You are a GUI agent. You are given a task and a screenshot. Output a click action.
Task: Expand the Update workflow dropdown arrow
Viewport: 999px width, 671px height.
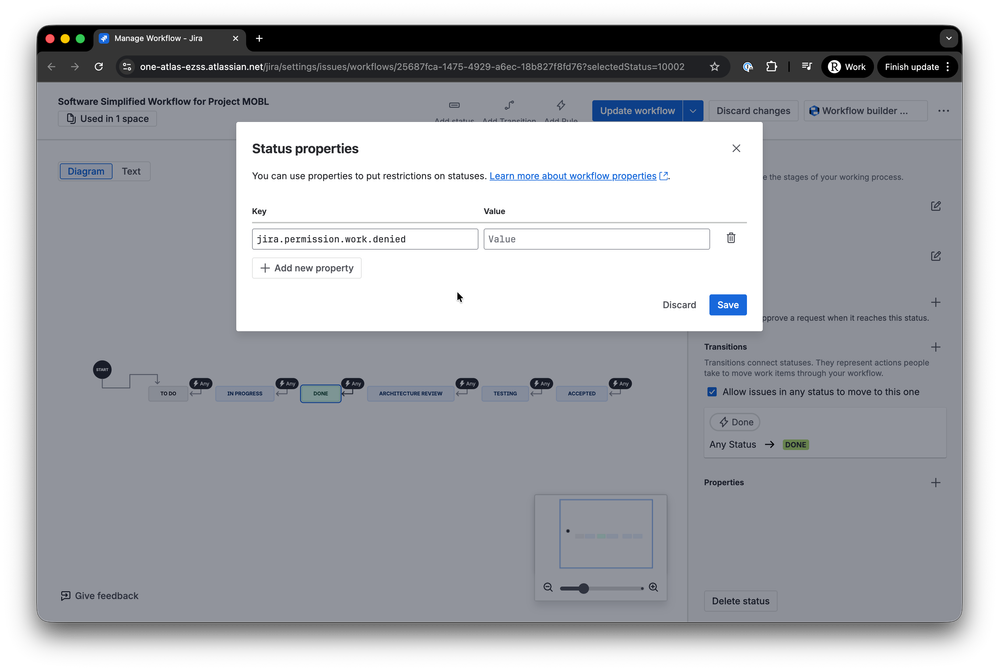click(x=693, y=111)
